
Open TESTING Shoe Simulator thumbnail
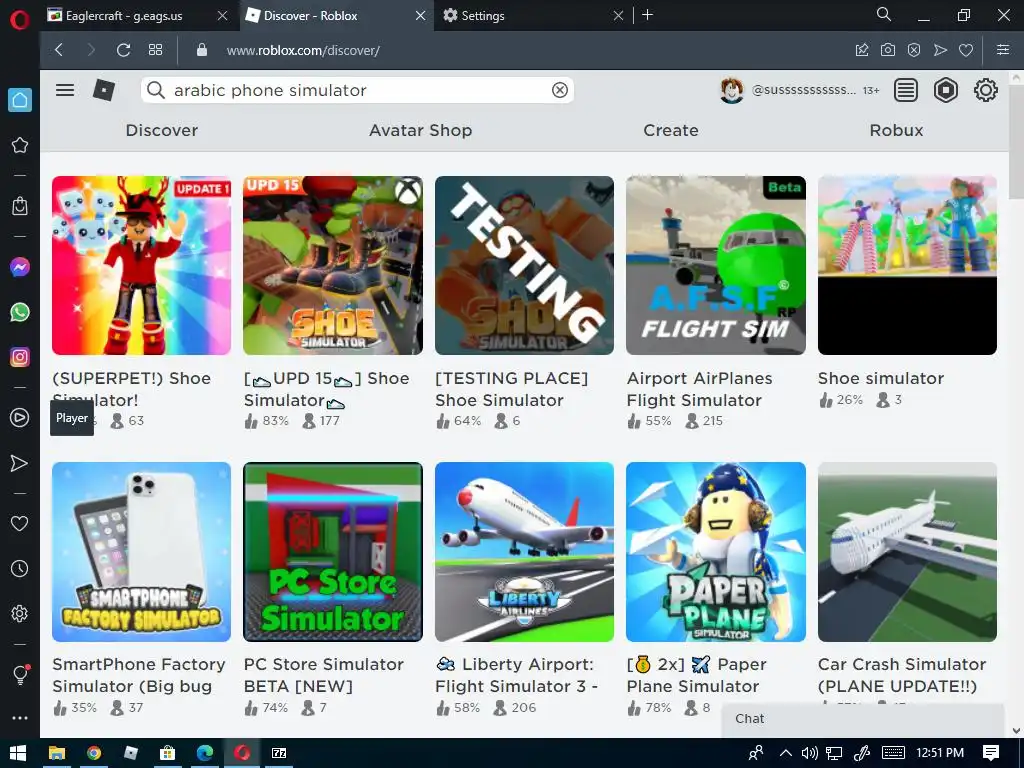pos(524,265)
